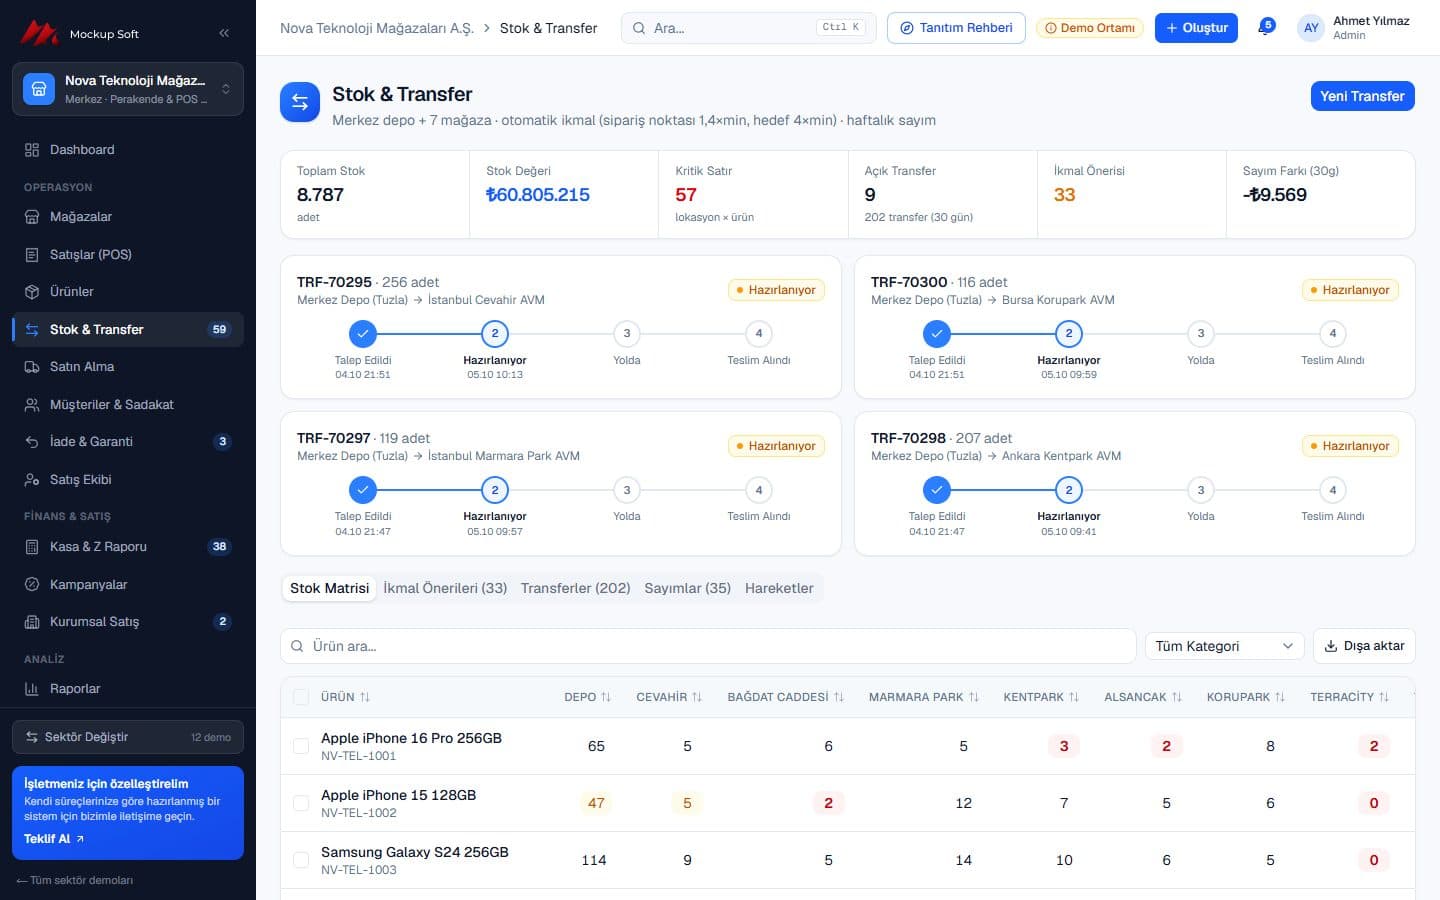Open the Tanıtım Rehberi button

tap(956, 28)
